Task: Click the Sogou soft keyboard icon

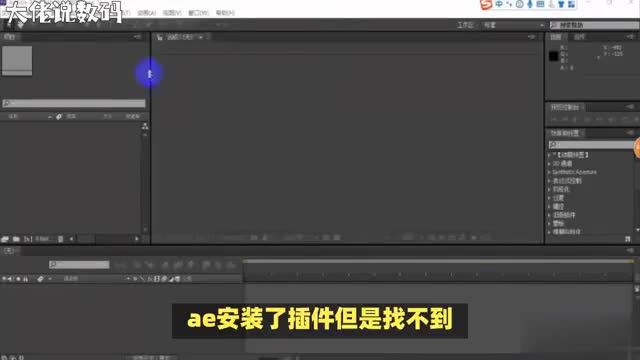Action: pos(540,4)
